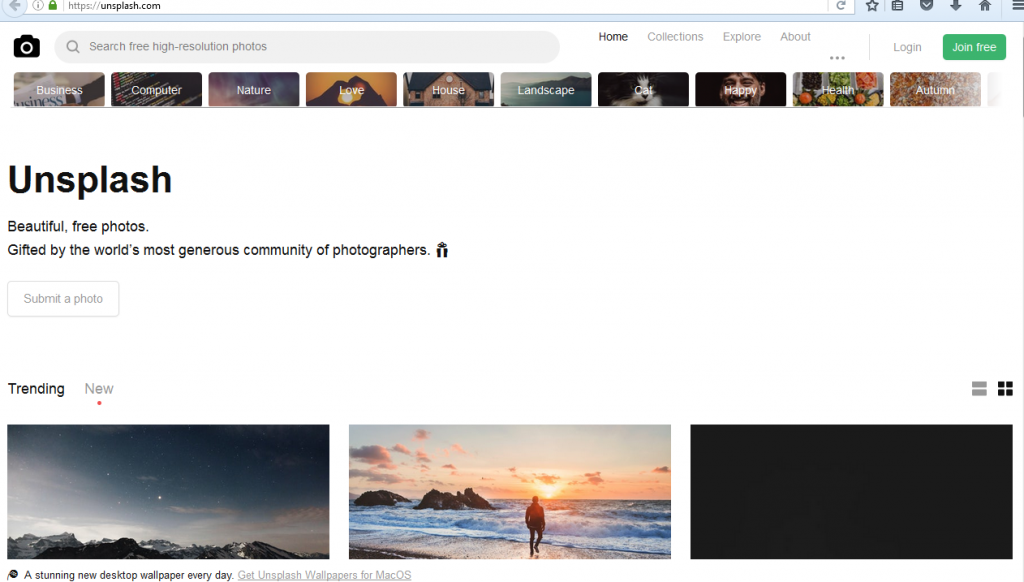Open the browser hamburger menu
Viewport: 1024px width, 582px height.
(1017, 6)
